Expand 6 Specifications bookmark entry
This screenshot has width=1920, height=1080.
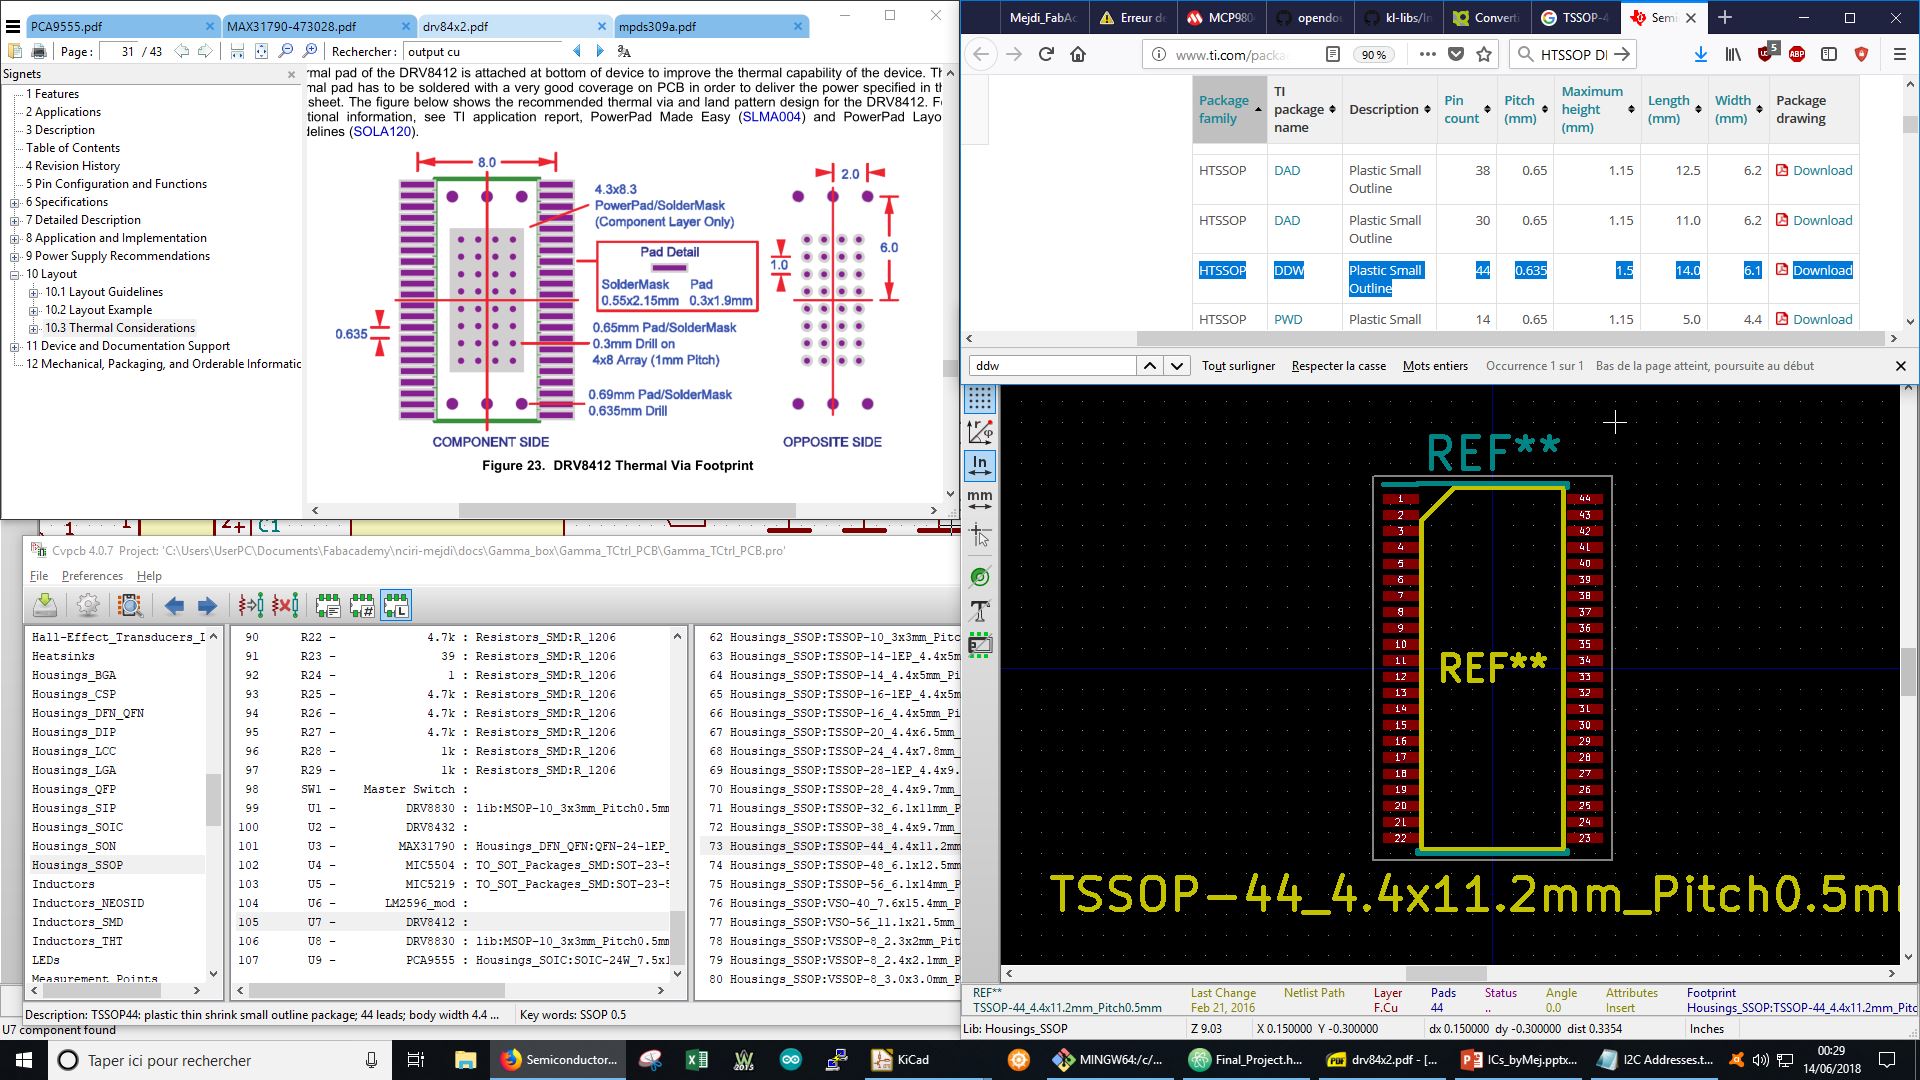[15, 202]
